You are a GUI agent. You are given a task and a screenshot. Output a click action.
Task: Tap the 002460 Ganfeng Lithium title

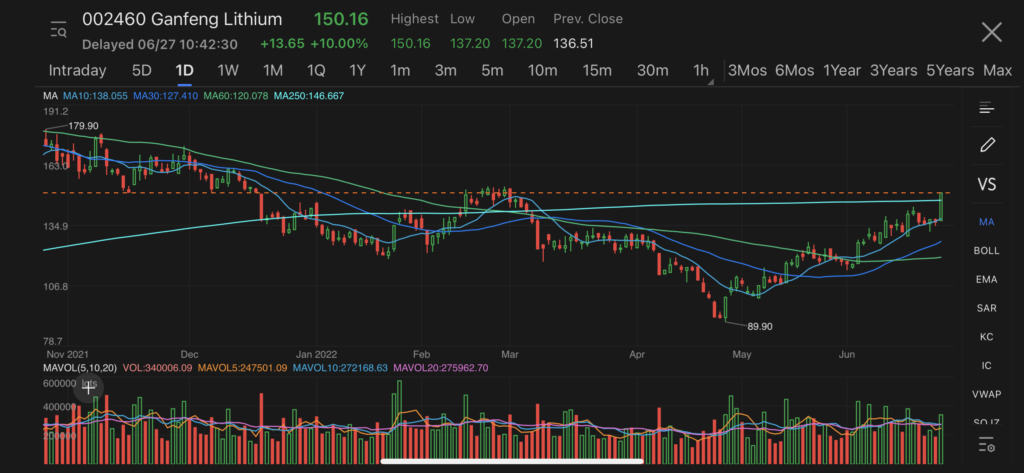pos(182,19)
